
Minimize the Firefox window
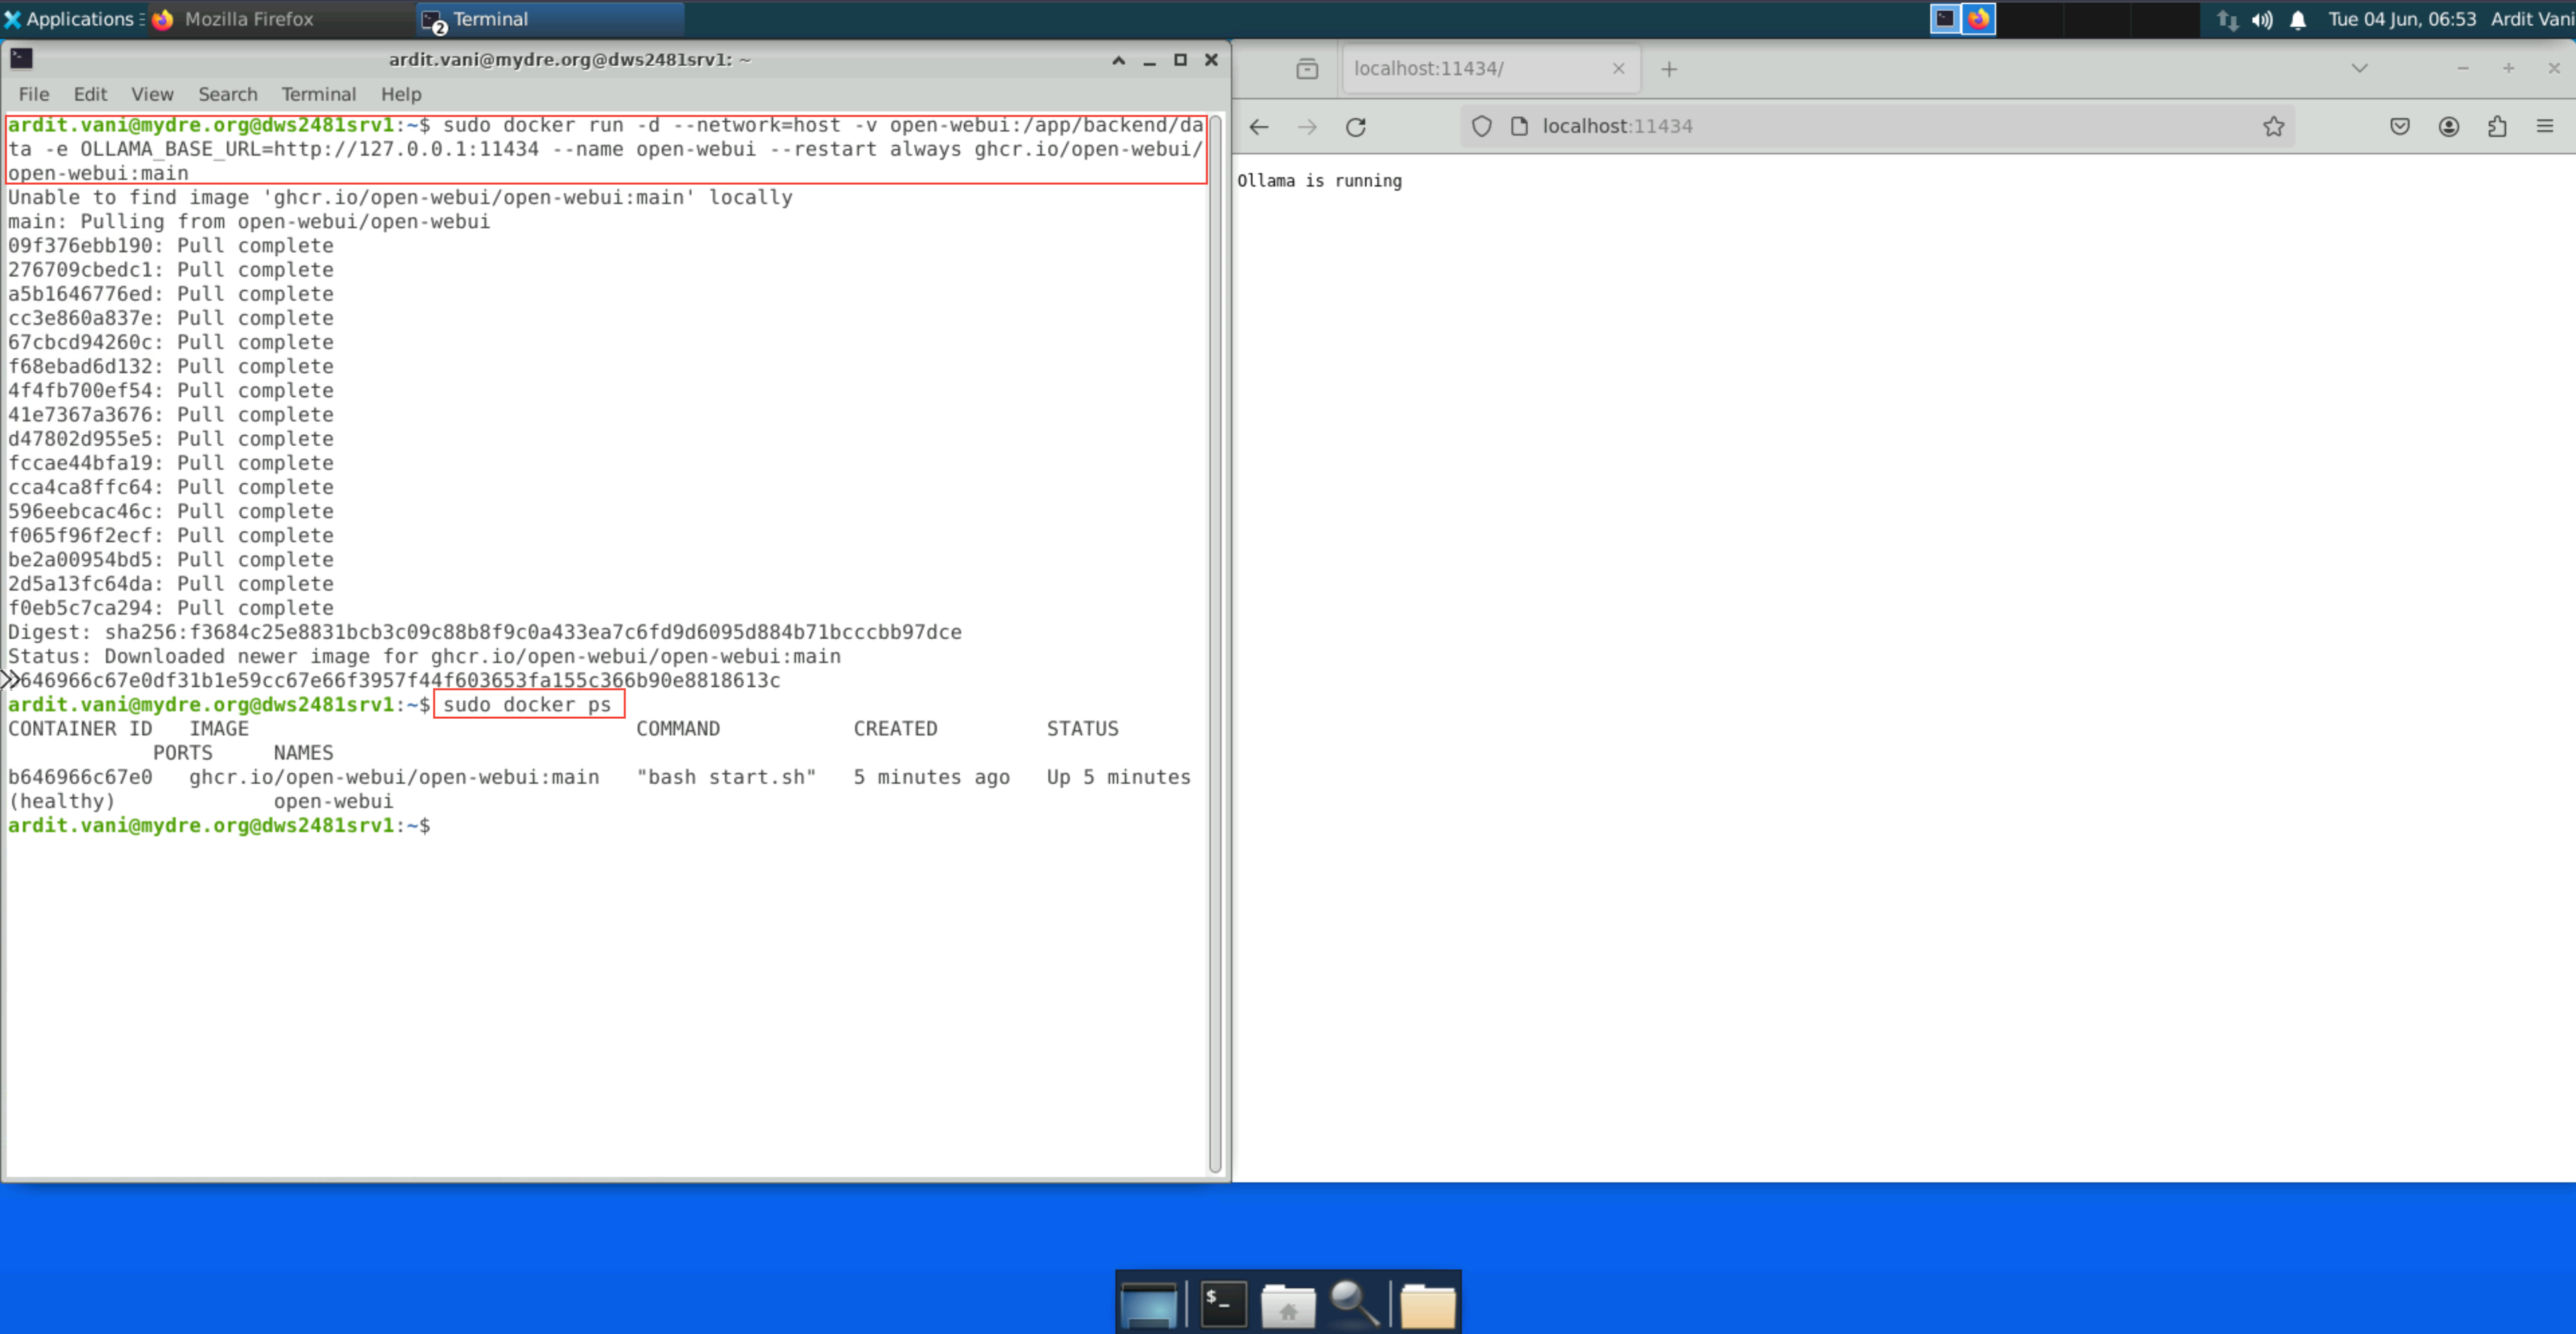click(x=2463, y=68)
